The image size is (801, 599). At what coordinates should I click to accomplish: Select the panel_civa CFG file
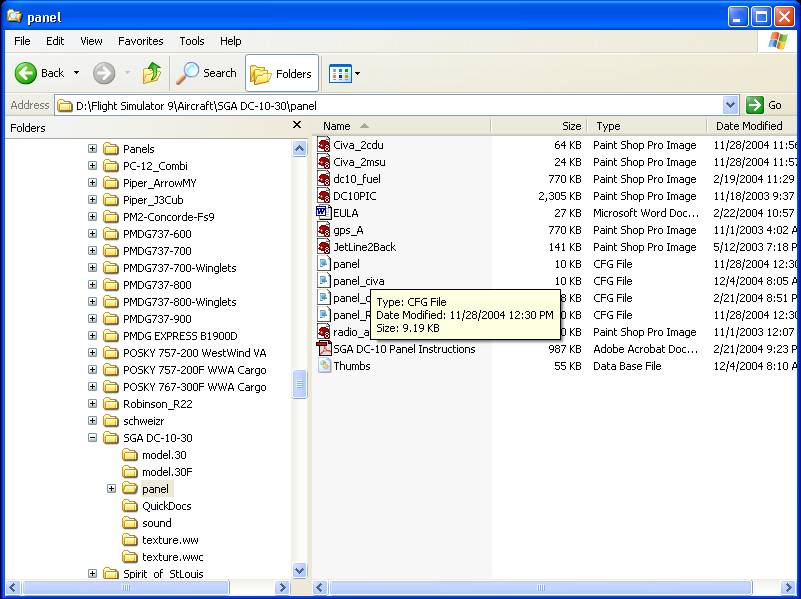click(x=358, y=281)
